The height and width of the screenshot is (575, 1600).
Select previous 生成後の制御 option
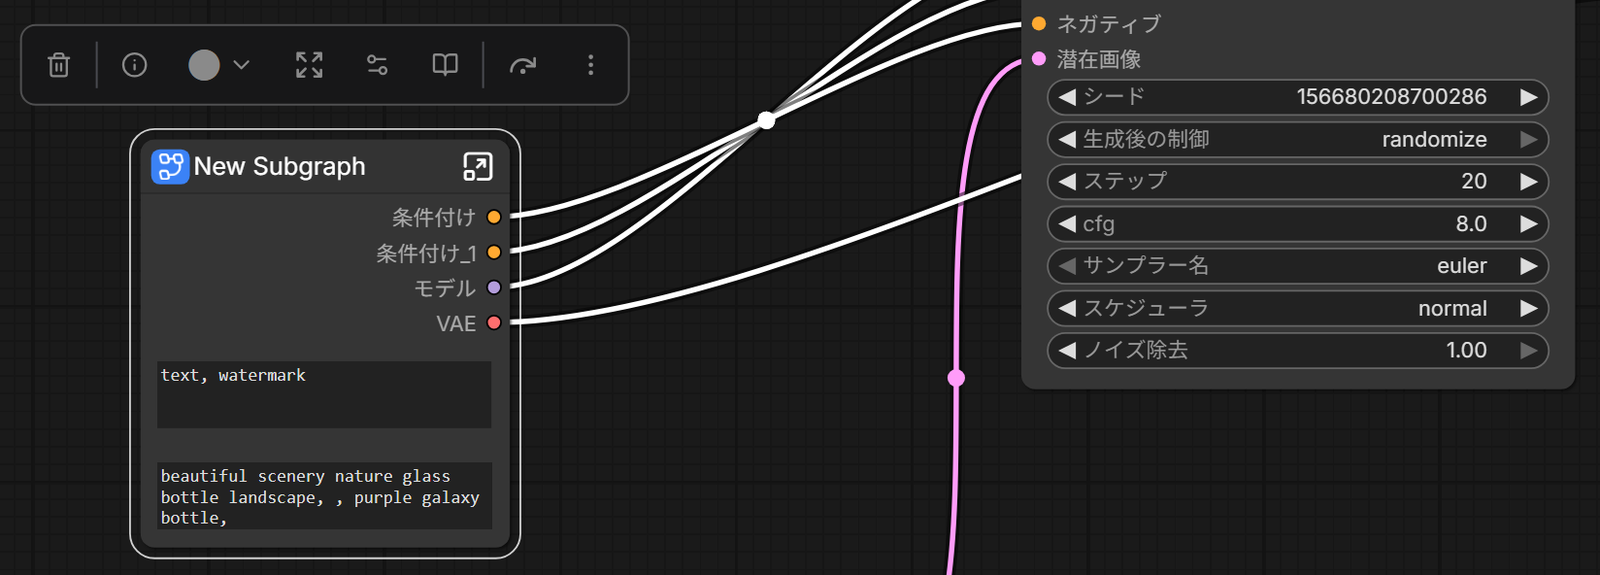click(1067, 139)
